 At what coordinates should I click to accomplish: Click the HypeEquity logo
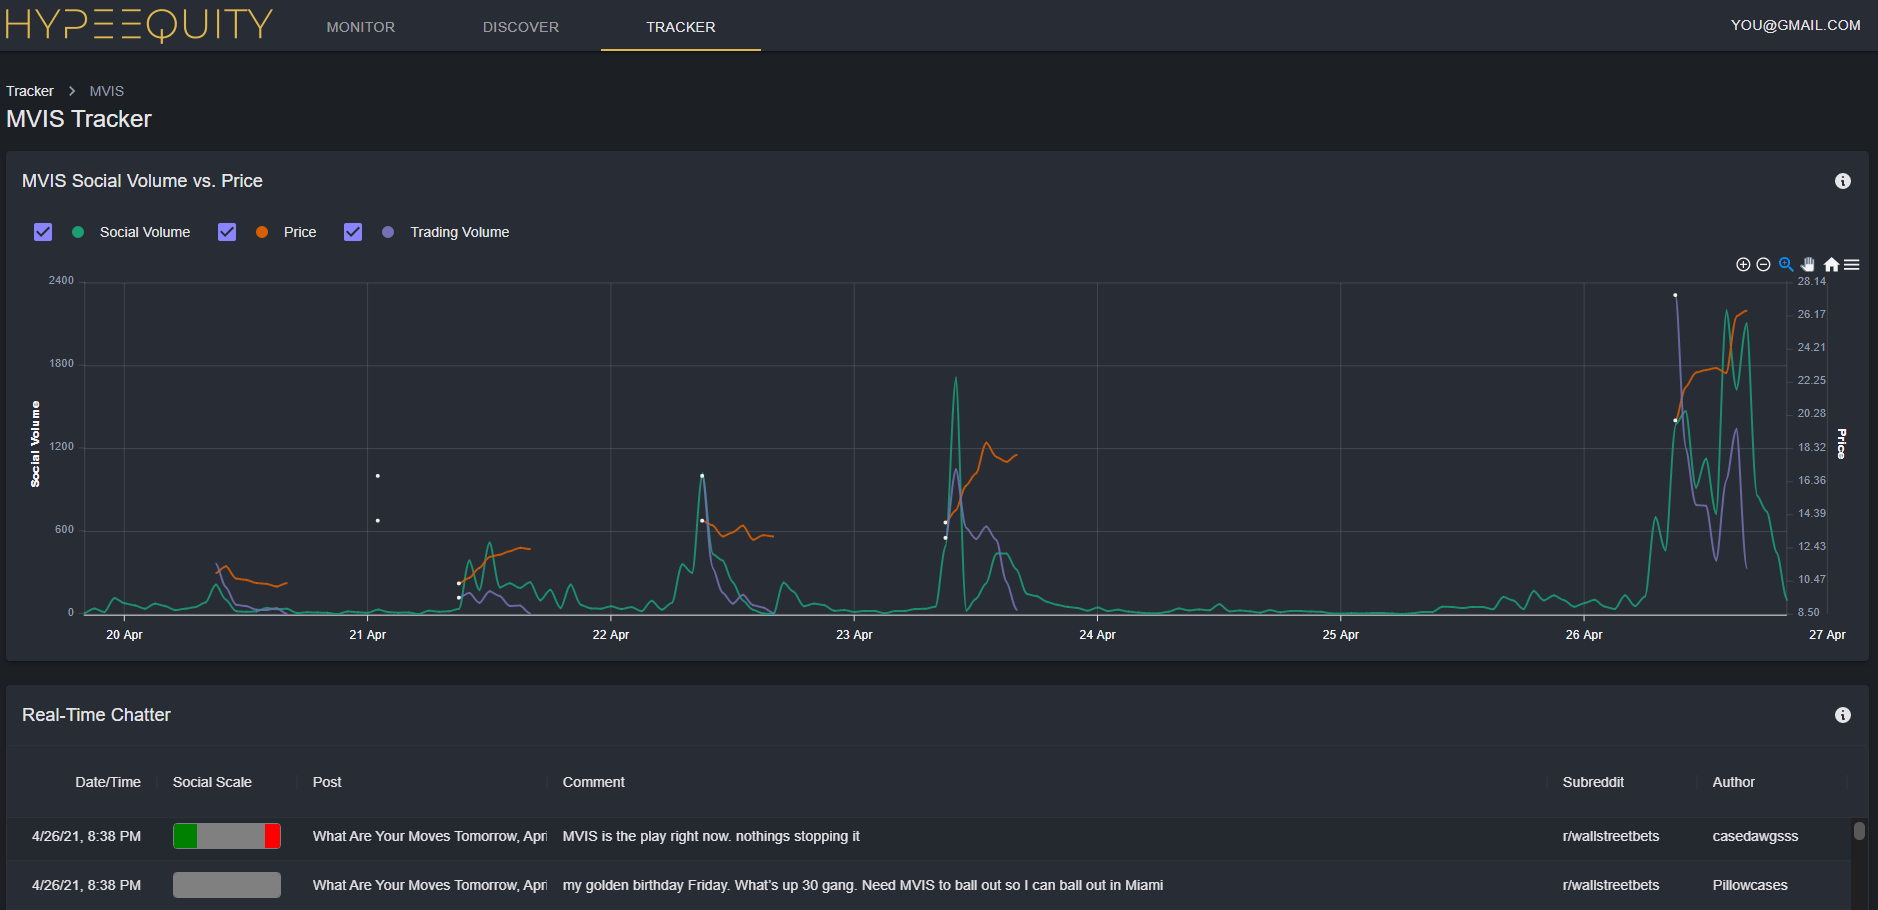(x=139, y=25)
